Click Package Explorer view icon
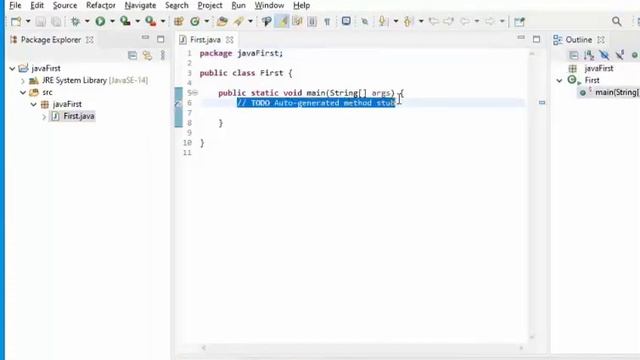640x360 pixels. 13,40
